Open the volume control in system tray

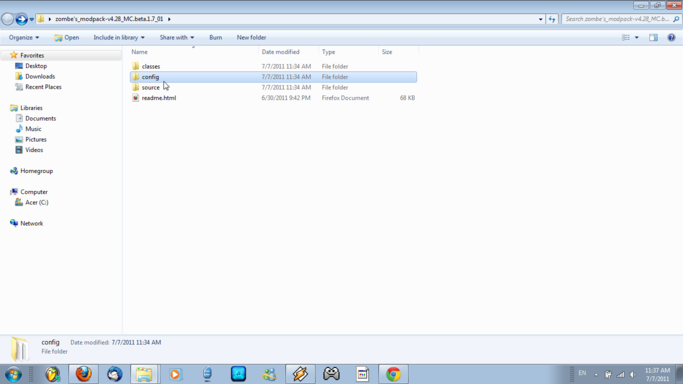click(632, 374)
